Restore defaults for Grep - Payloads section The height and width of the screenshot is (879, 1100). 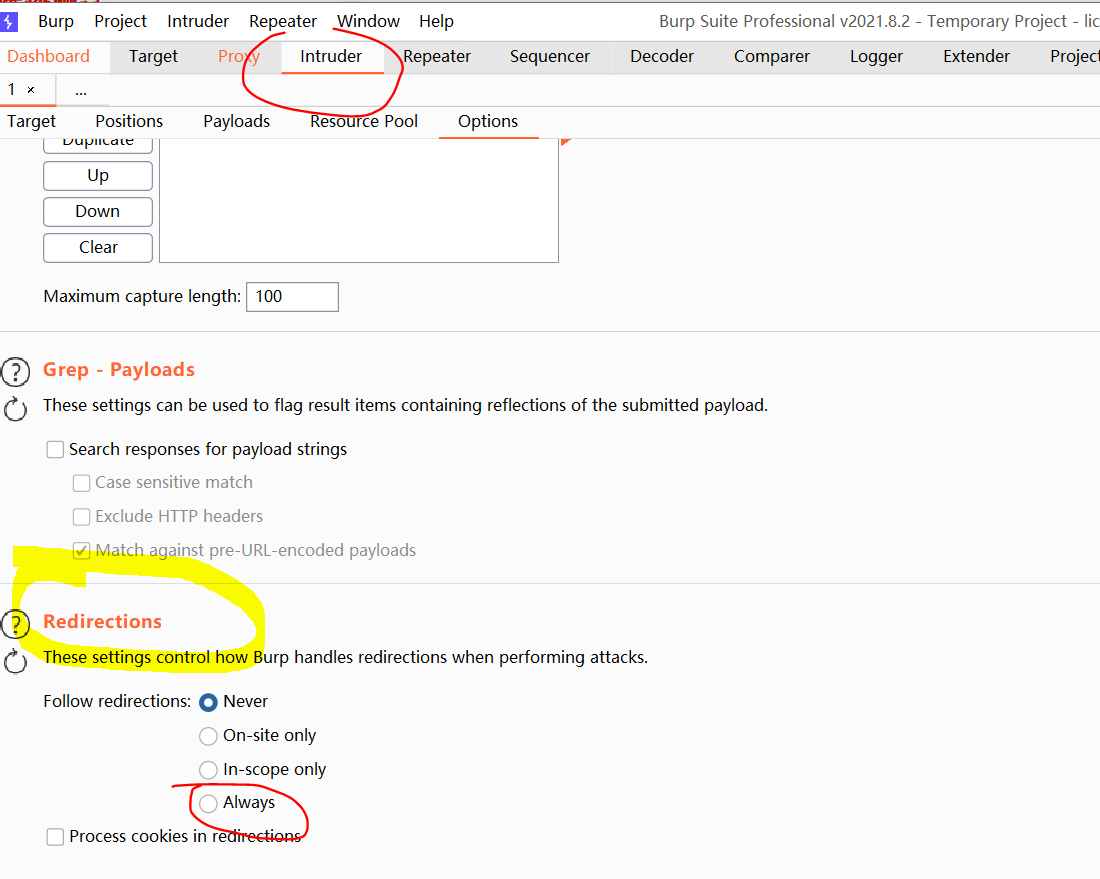click(15, 409)
